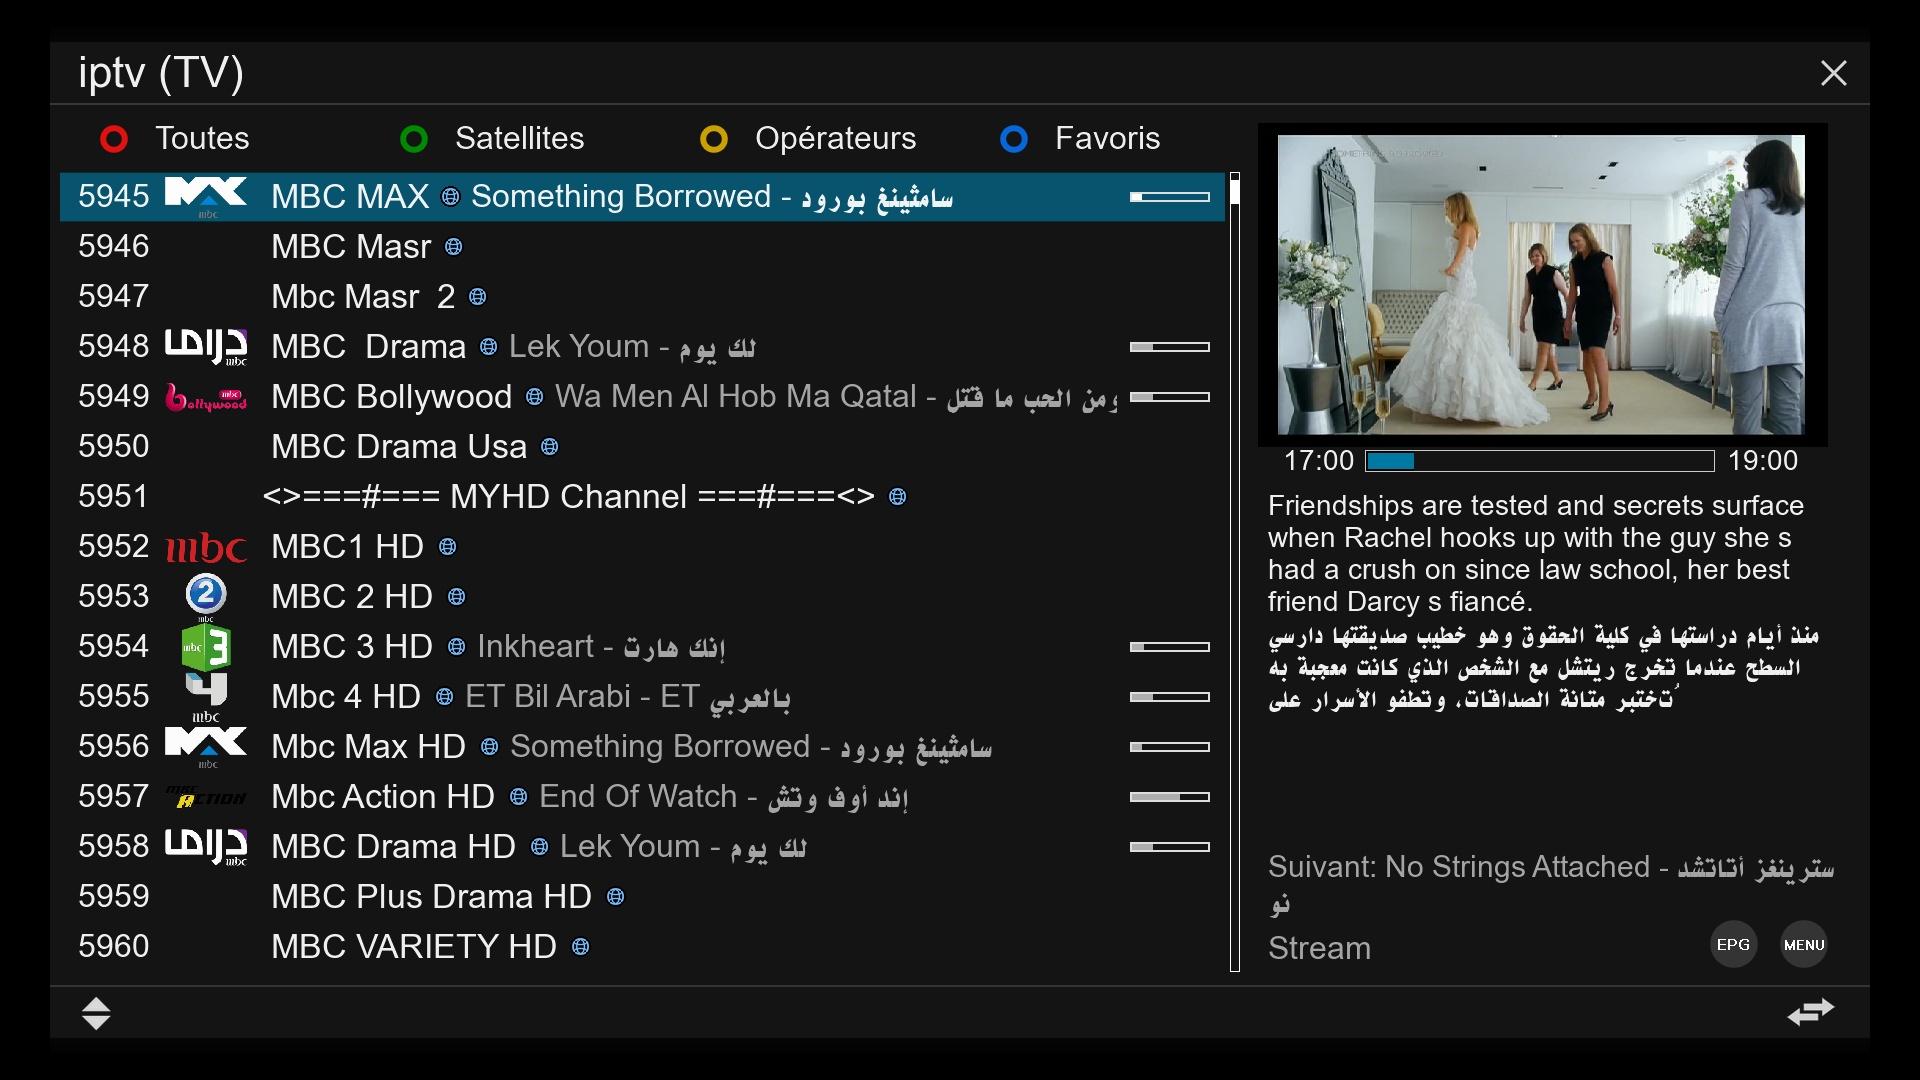Select Mbc 4 HD ET Bil Arabi
The width and height of the screenshot is (1920, 1080).
(642, 696)
